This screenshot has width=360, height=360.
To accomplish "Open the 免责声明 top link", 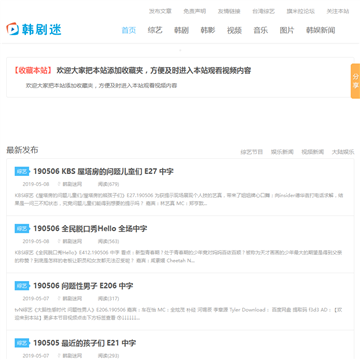I will 195,11.
